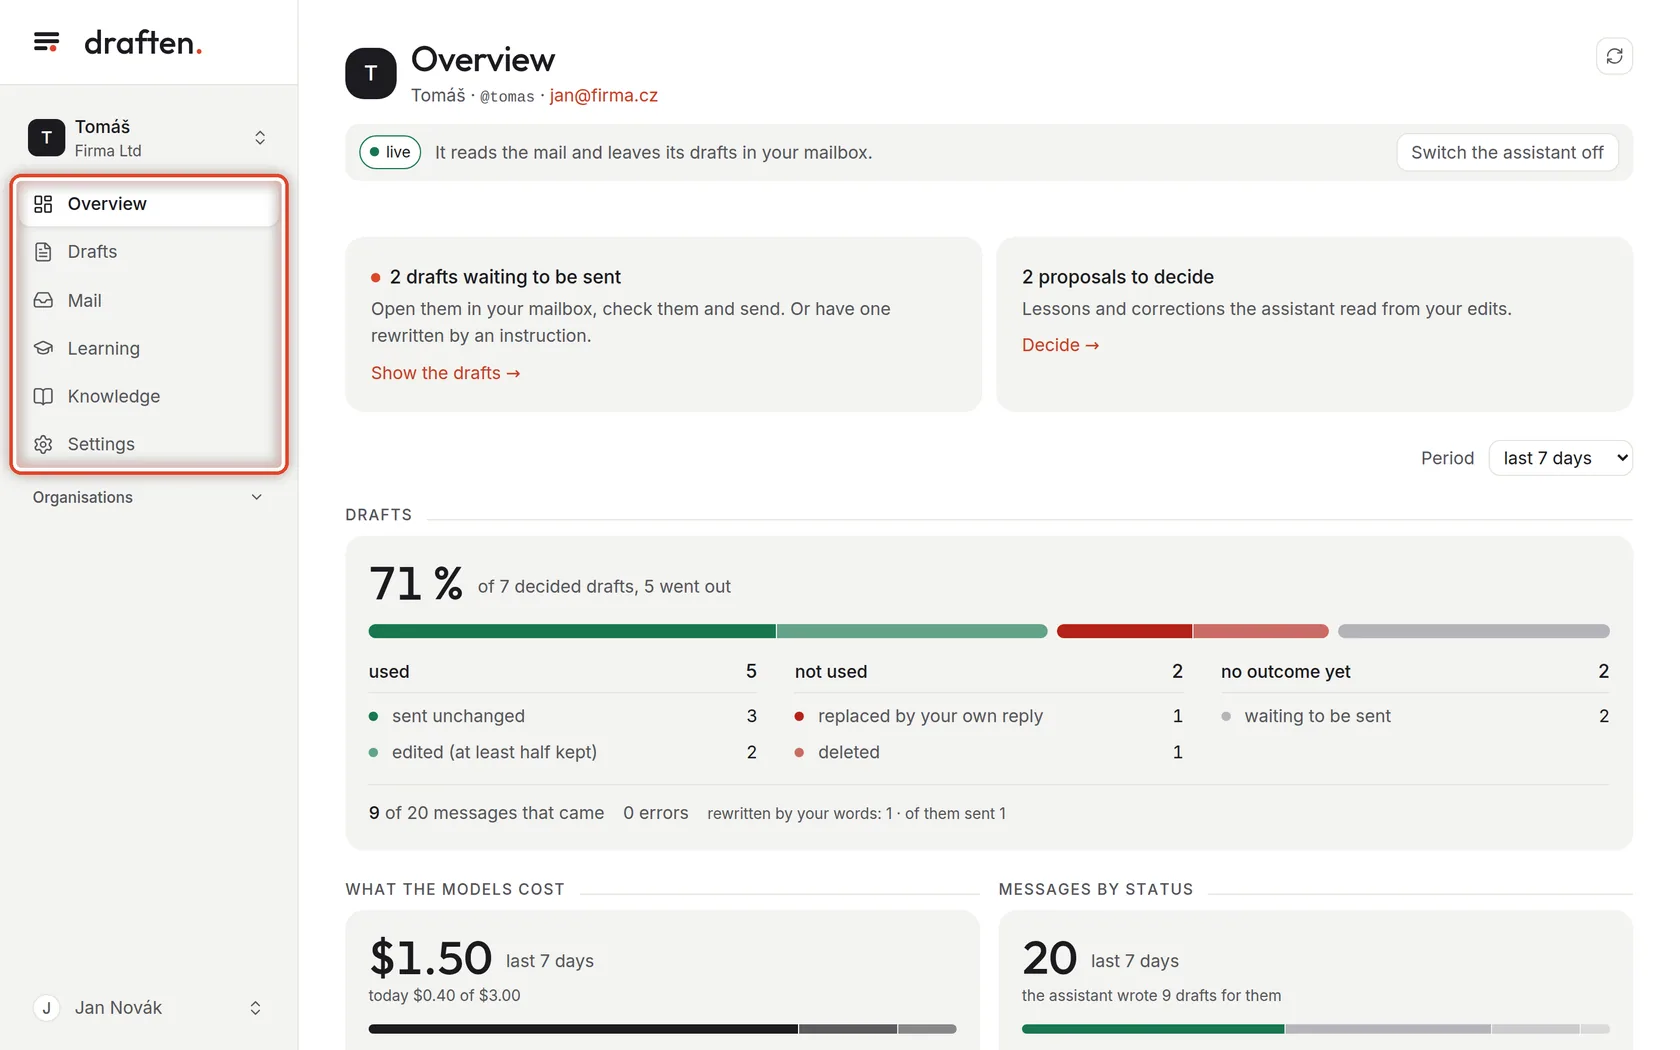Click the Overview grid icon
This screenshot has height=1050, width=1680.
click(43, 204)
